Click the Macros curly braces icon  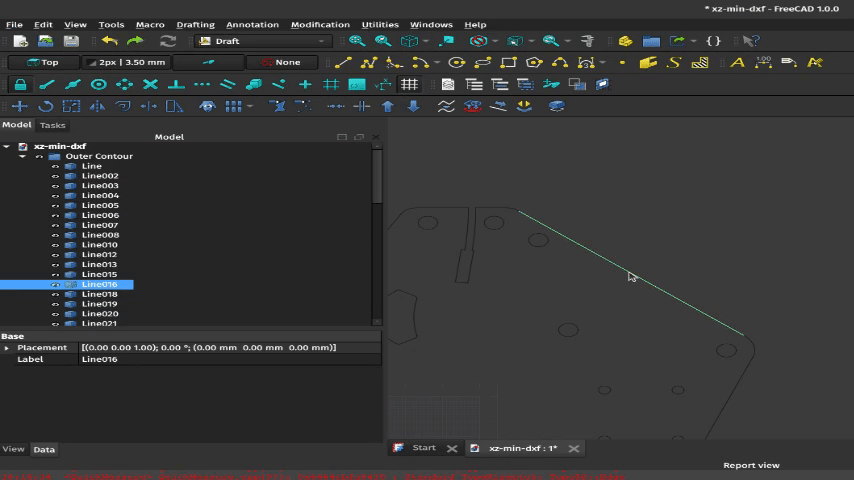pyautogui.click(x=713, y=41)
